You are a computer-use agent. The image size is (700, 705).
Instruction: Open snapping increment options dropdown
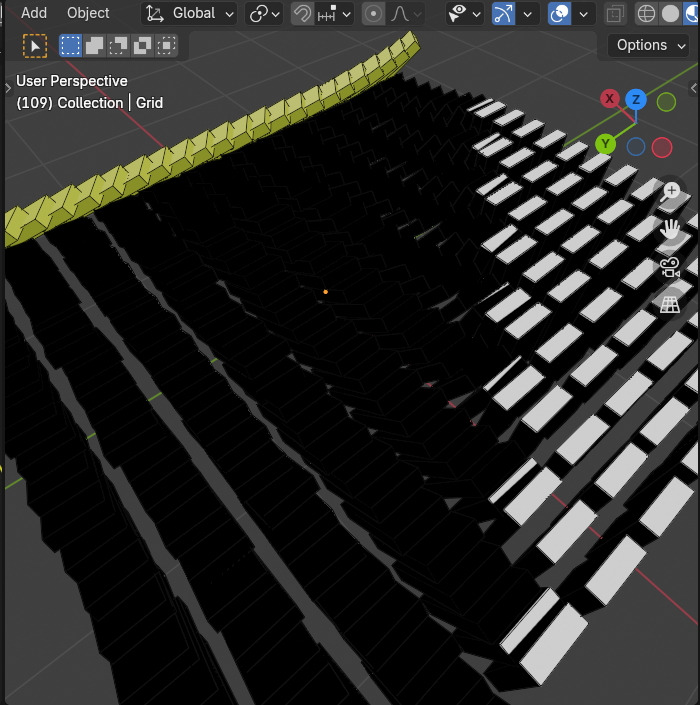335,14
